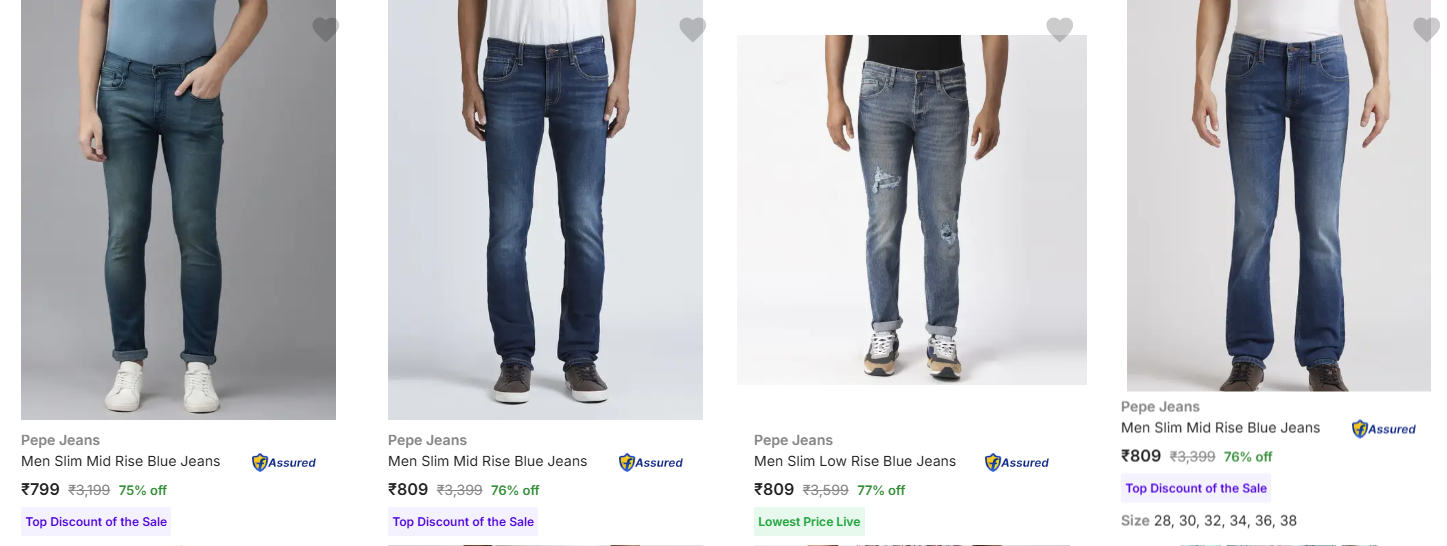Click Assured badge on Low Rise Blue Jeans
Viewport: 1447px width, 546px height.
coord(1017,463)
